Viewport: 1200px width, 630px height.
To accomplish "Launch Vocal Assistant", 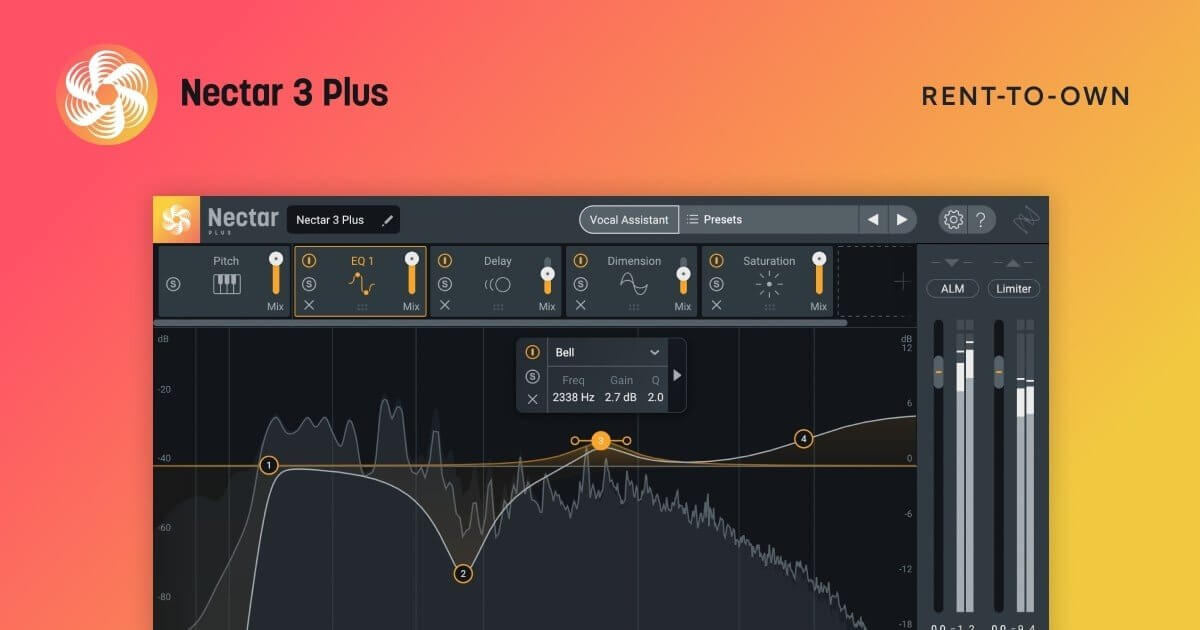I will (628, 219).
